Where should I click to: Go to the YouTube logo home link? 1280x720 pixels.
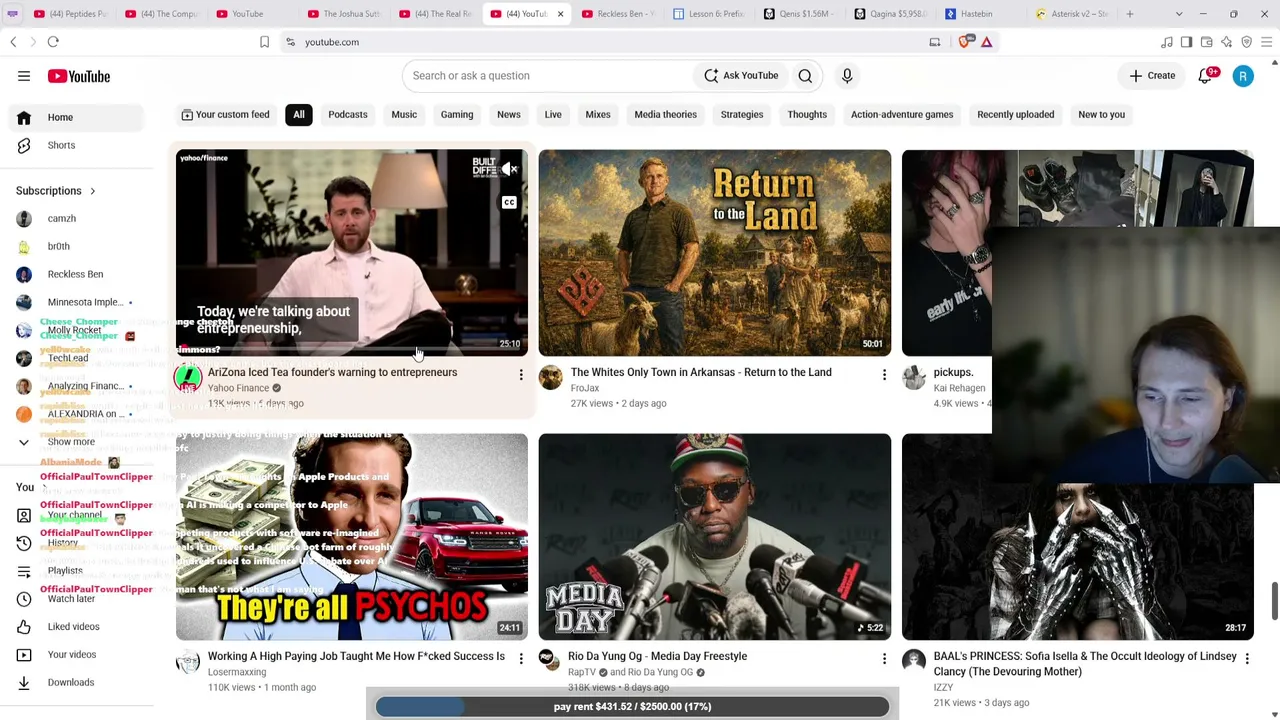point(78,76)
